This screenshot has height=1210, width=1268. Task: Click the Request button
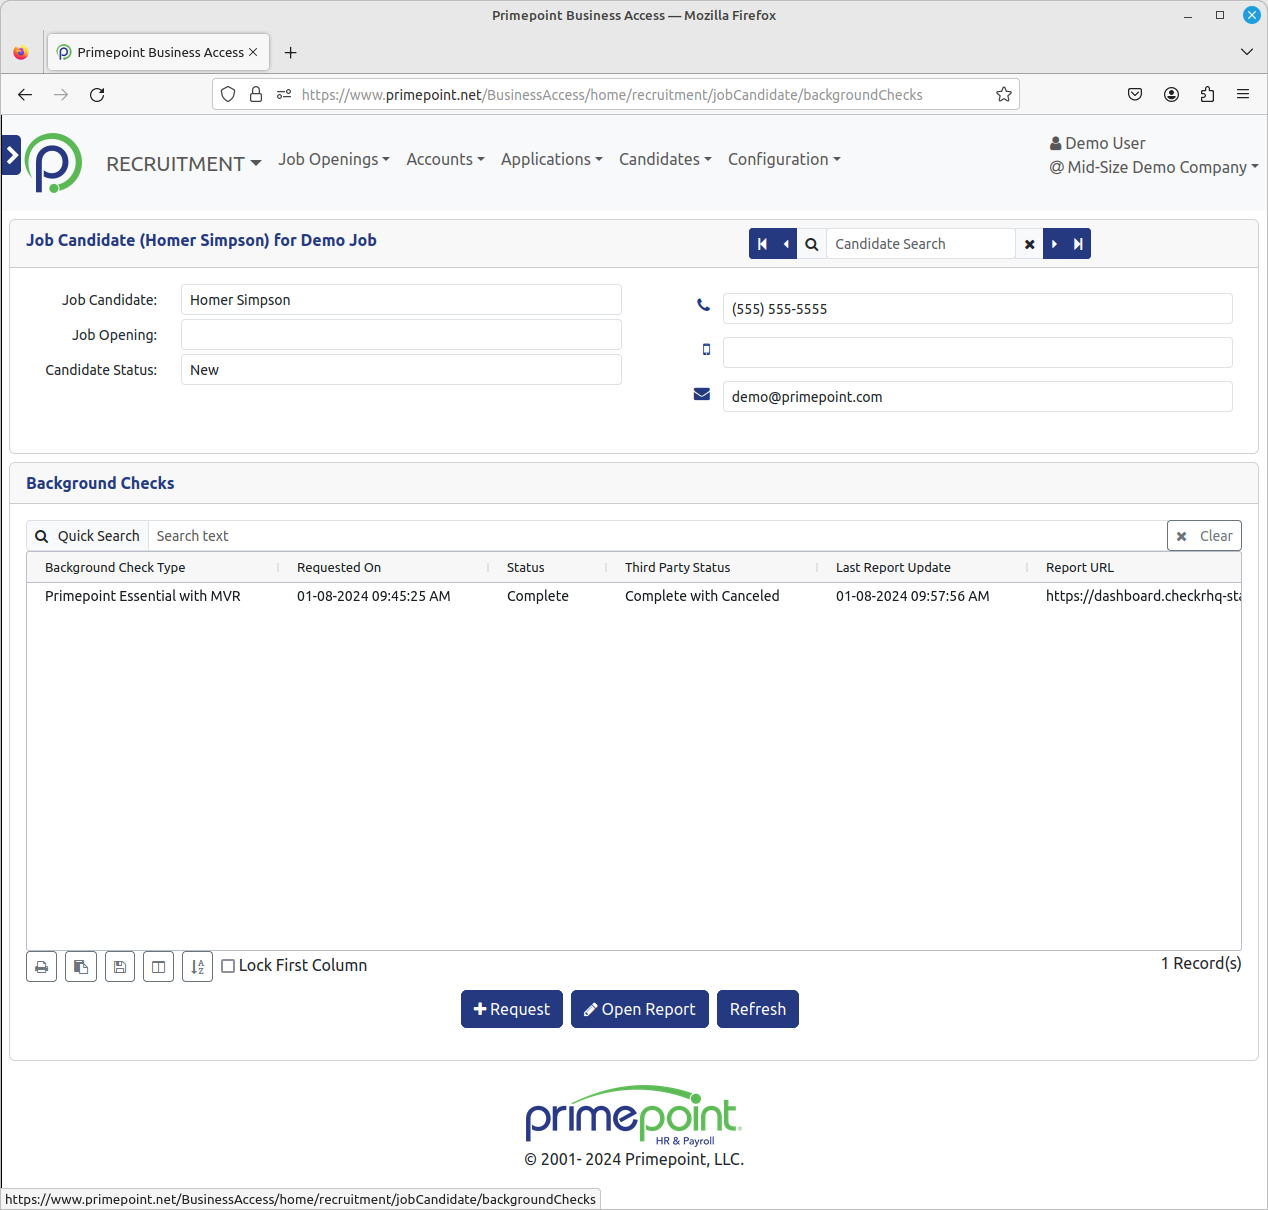coord(512,1009)
